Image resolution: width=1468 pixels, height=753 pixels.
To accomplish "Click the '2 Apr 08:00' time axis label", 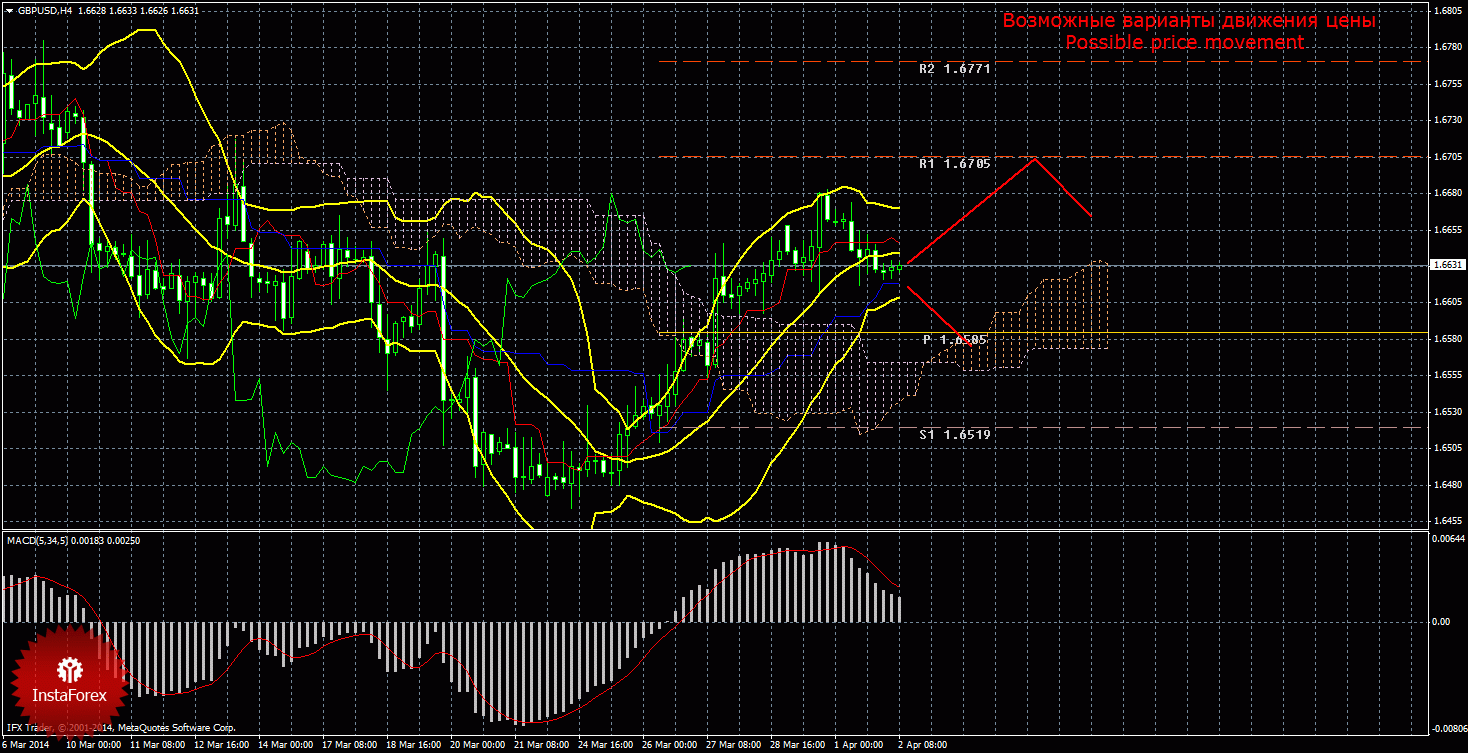I will tap(921, 745).
